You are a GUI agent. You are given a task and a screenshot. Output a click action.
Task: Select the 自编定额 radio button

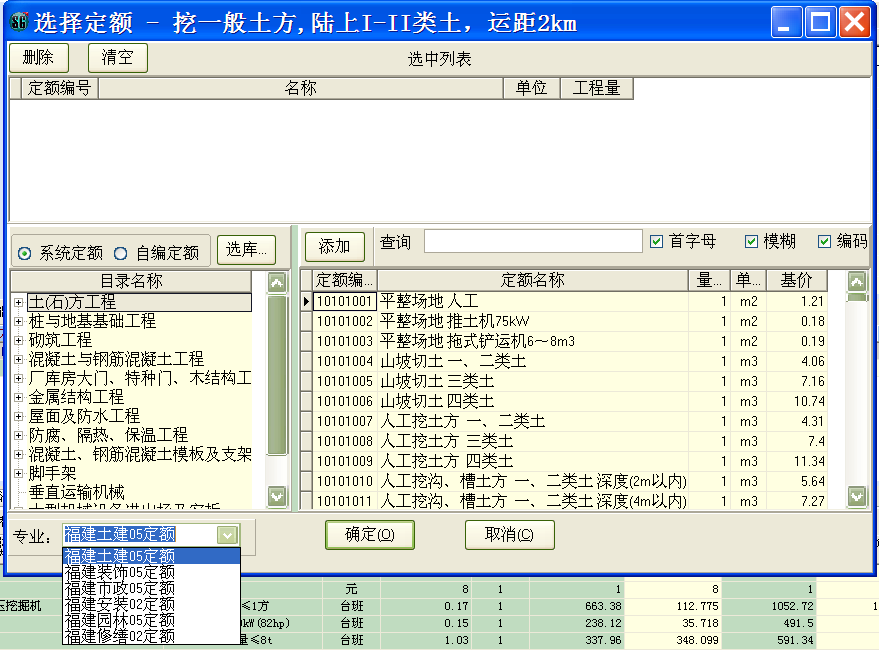click(x=120, y=253)
